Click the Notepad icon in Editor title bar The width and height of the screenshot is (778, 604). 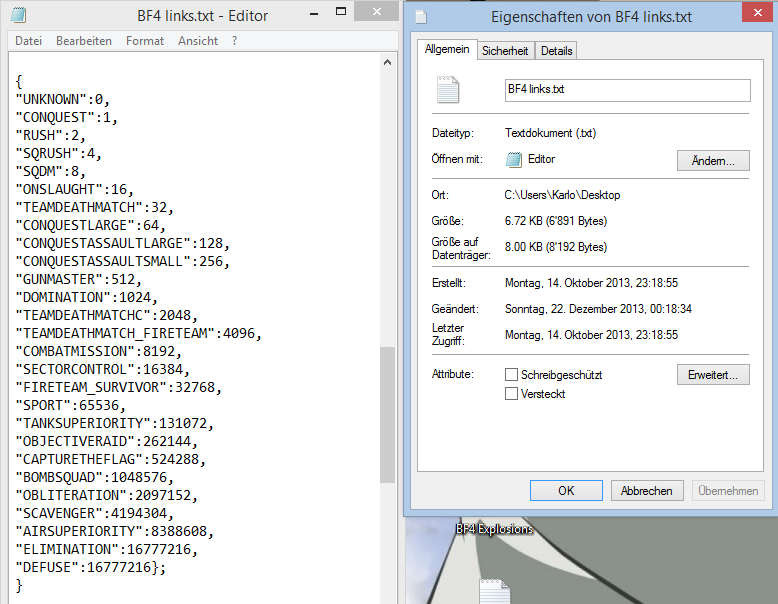click(x=19, y=15)
